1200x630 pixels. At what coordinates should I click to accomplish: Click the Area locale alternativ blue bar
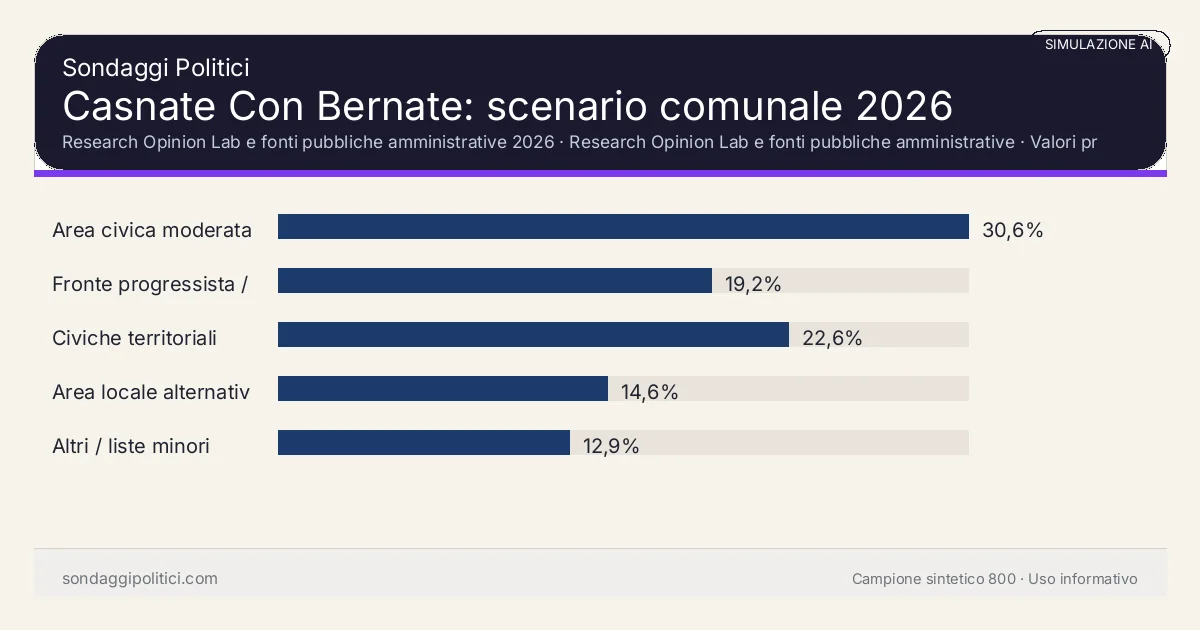(x=442, y=389)
